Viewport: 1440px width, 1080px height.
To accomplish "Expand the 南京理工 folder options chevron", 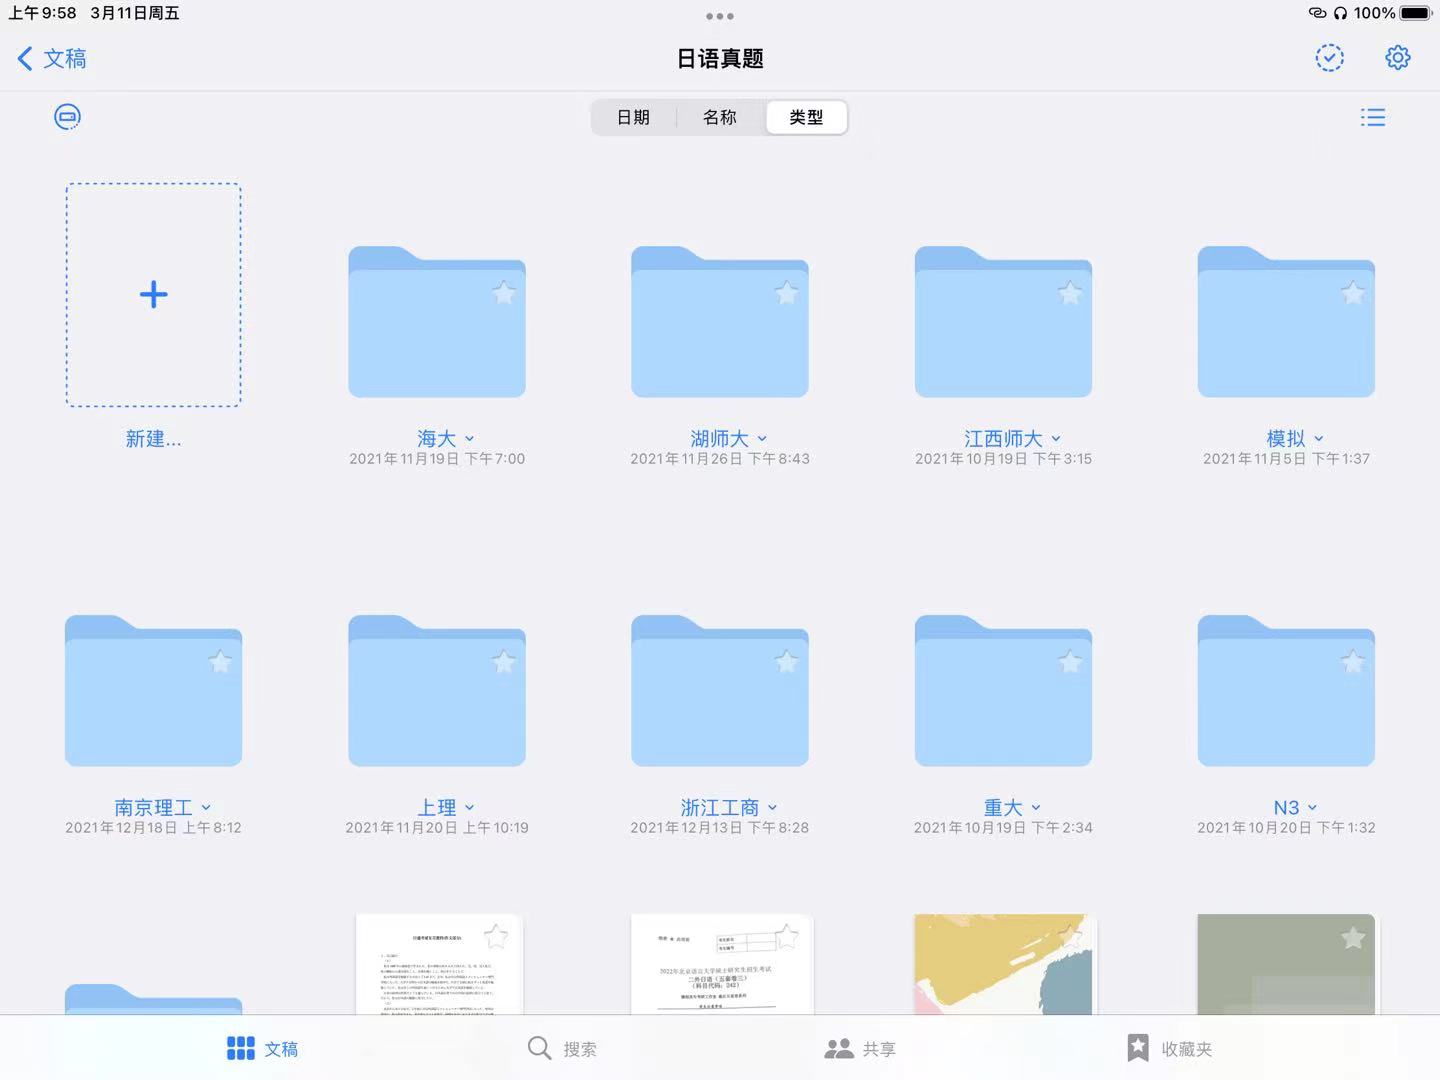I will (x=206, y=808).
